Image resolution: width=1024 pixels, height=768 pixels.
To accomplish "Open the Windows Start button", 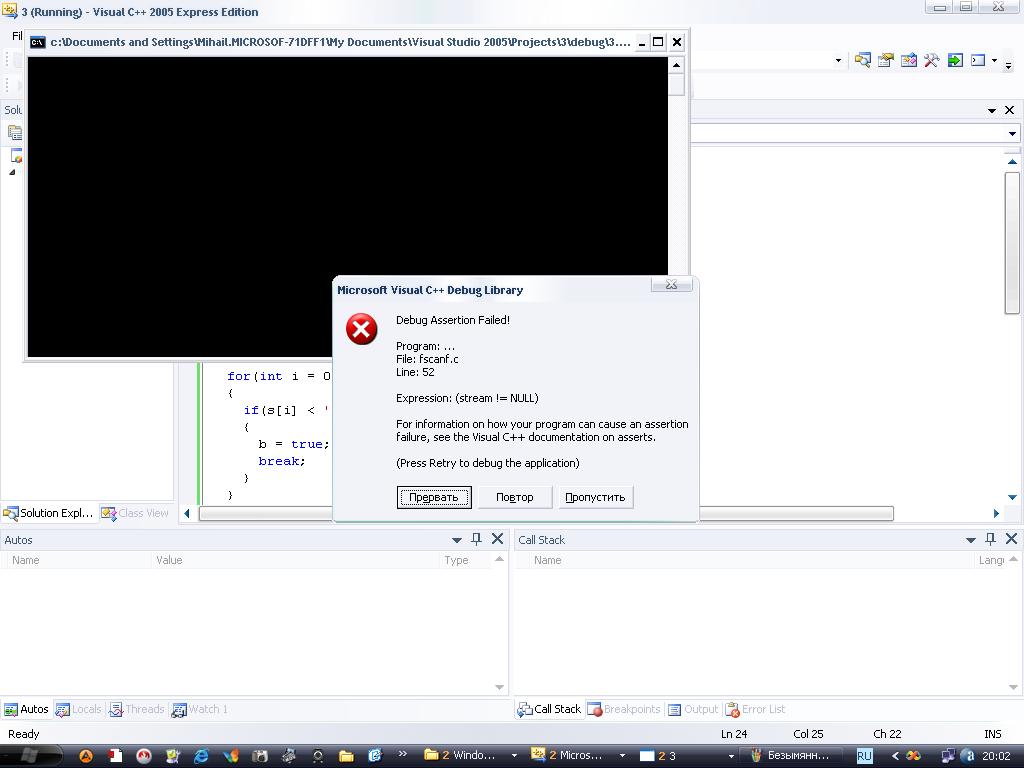I will coord(30,756).
